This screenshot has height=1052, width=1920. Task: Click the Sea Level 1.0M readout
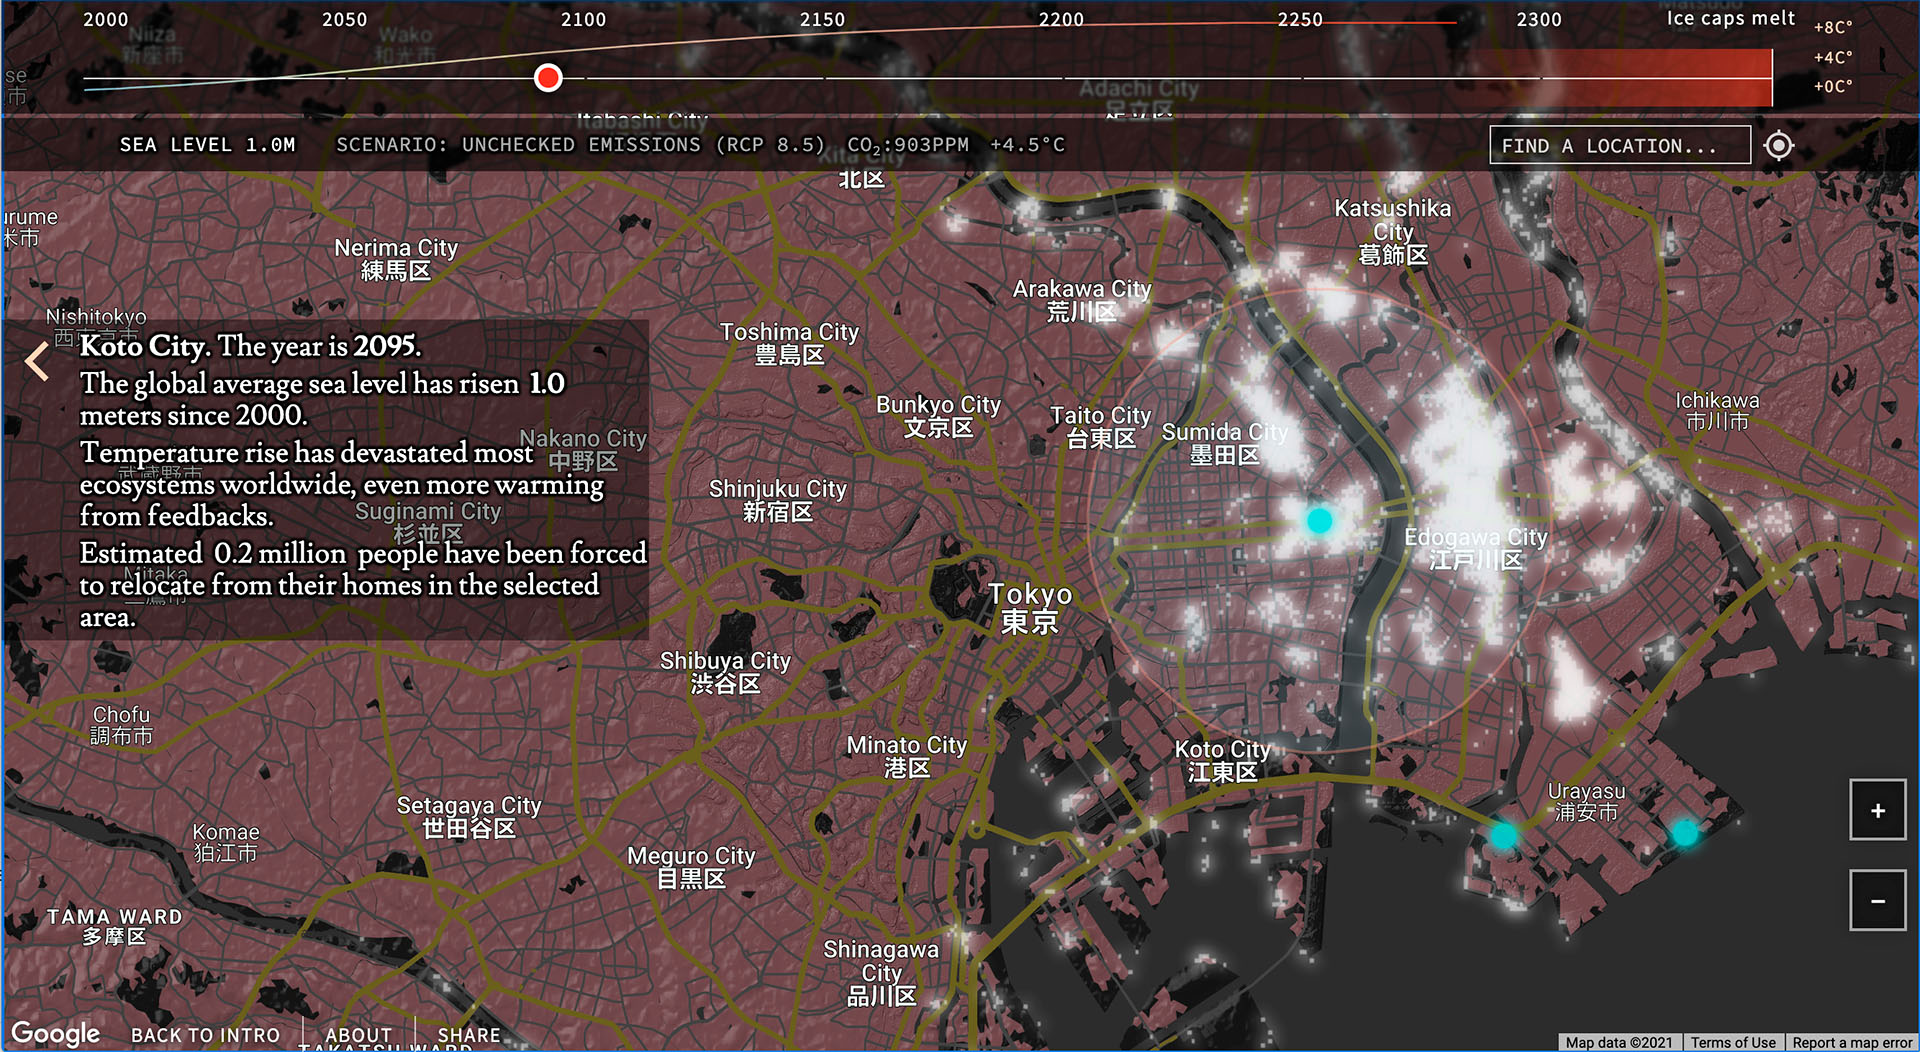(x=208, y=145)
